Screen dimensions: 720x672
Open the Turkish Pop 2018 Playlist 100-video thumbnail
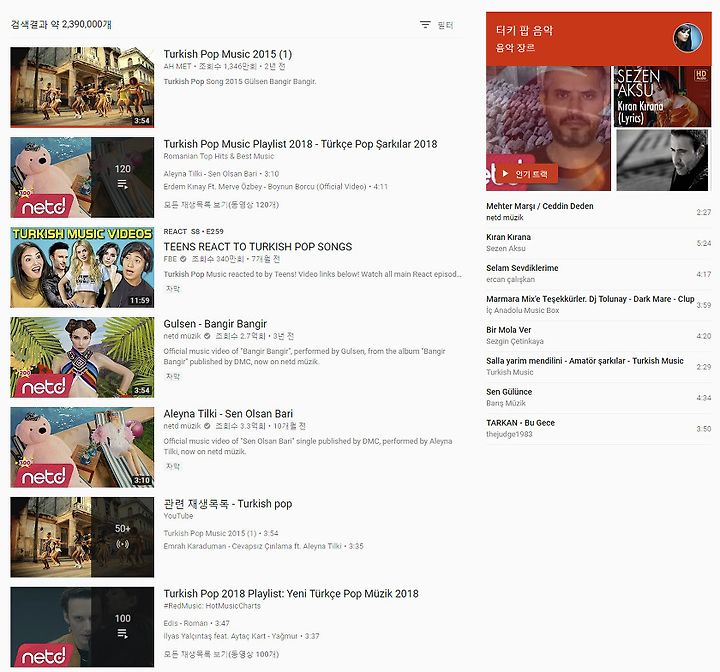[x=82, y=627]
